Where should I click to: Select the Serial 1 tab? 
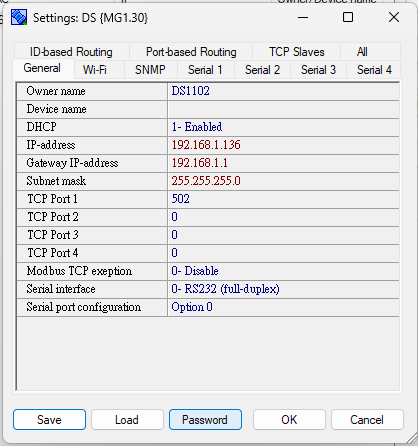(x=205, y=70)
